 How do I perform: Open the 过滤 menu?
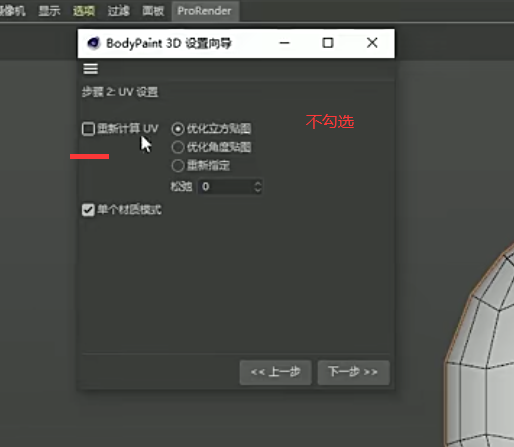(x=118, y=11)
